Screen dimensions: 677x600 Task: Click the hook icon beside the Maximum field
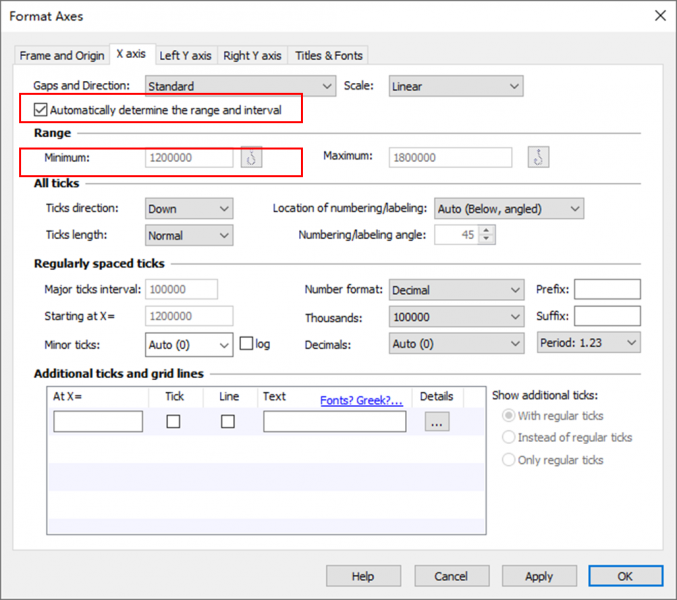(538, 157)
